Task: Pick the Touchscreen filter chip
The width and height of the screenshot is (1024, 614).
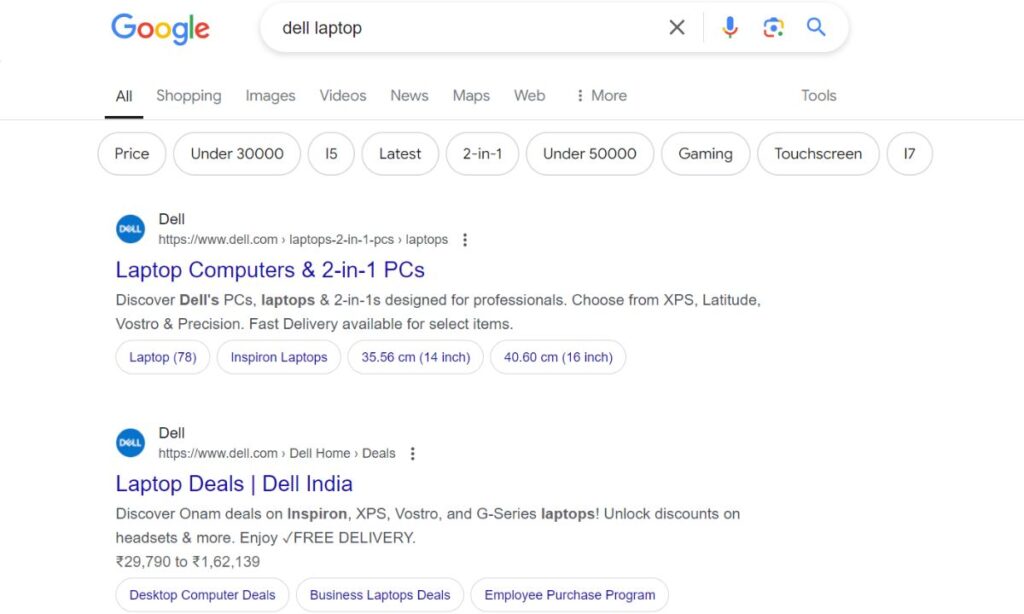Action: pyautogui.click(x=818, y=154)
